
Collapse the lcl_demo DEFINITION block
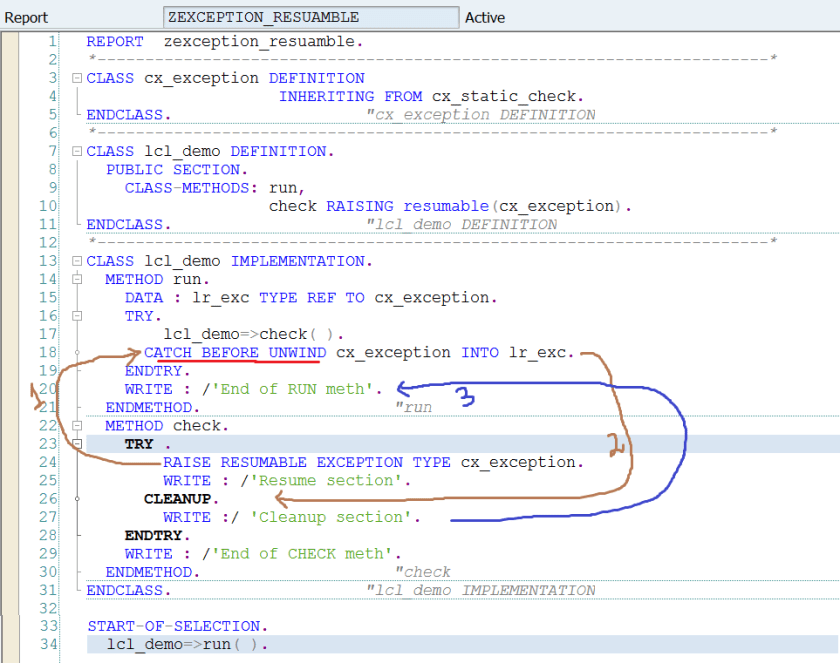tap(77, 151)
